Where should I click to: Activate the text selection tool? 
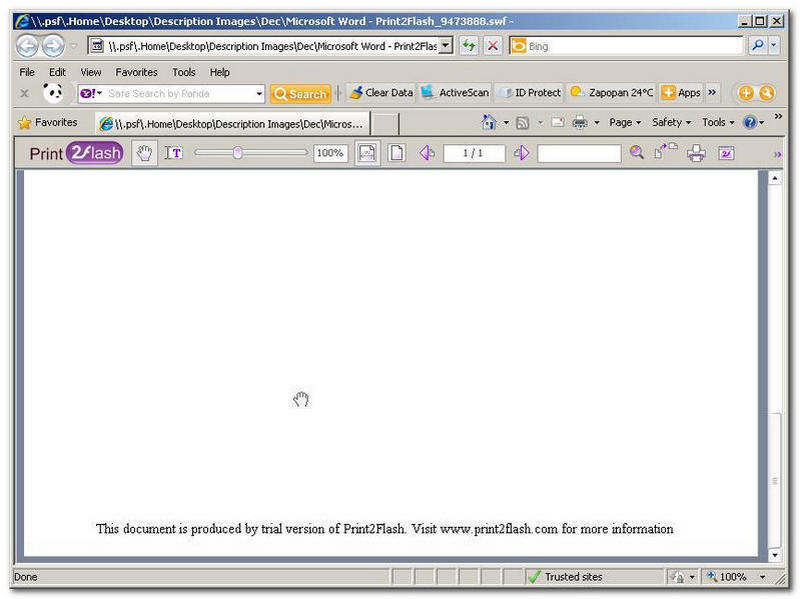[x=174, y=153]
